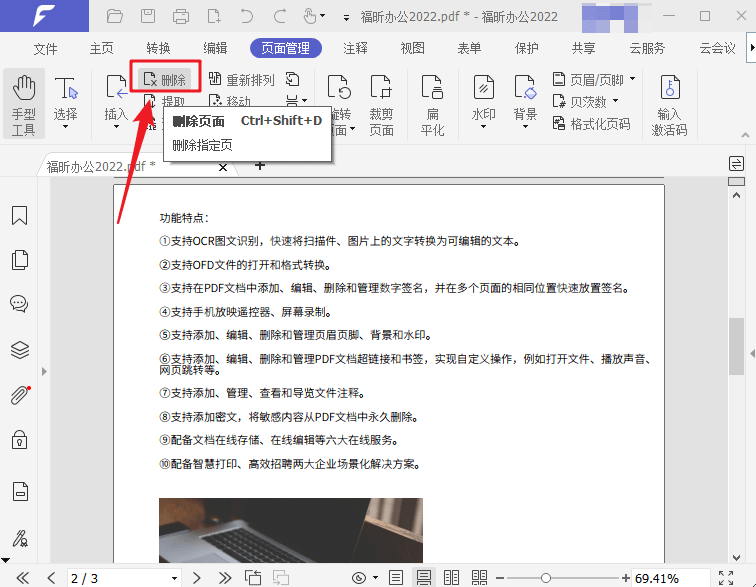Switch to Cloud Services (云服务) tab
This screenshot has width=756, height=587.
[647, 48]
